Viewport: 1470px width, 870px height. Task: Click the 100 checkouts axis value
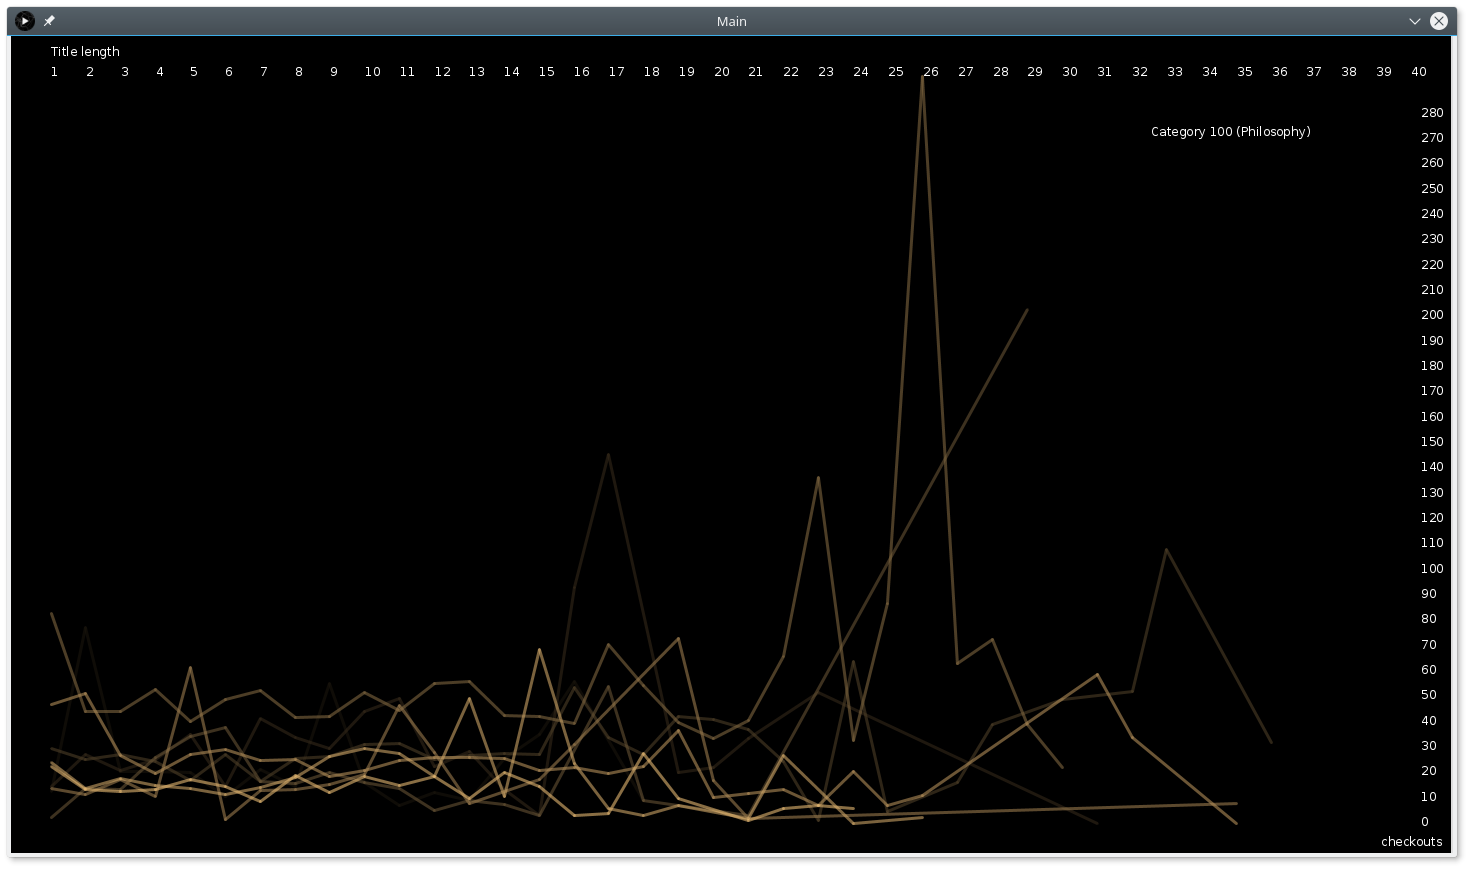click(x=1432, y=569)
